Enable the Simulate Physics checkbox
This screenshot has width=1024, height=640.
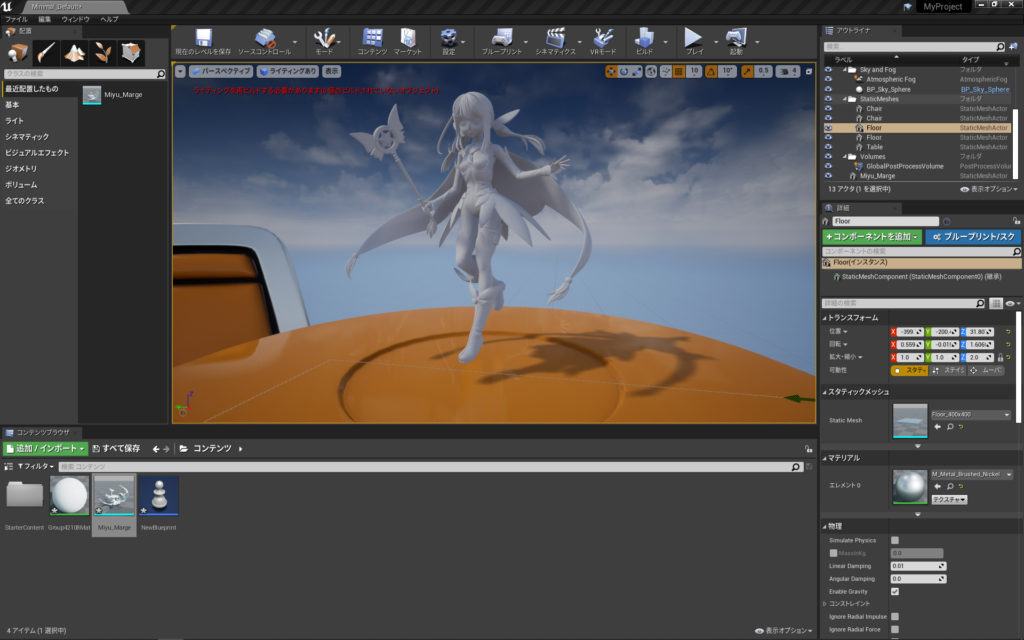[895, 539]
